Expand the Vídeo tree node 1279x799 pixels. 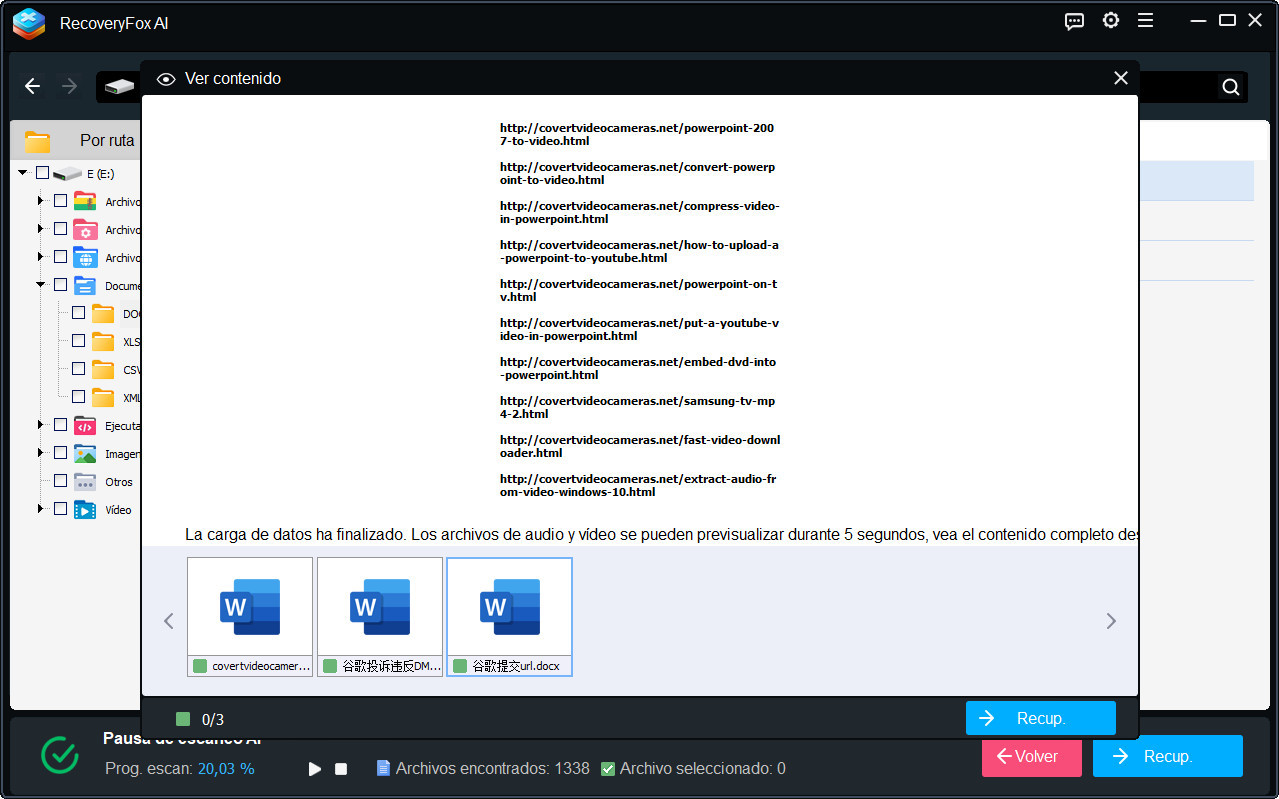coord(40,509)
